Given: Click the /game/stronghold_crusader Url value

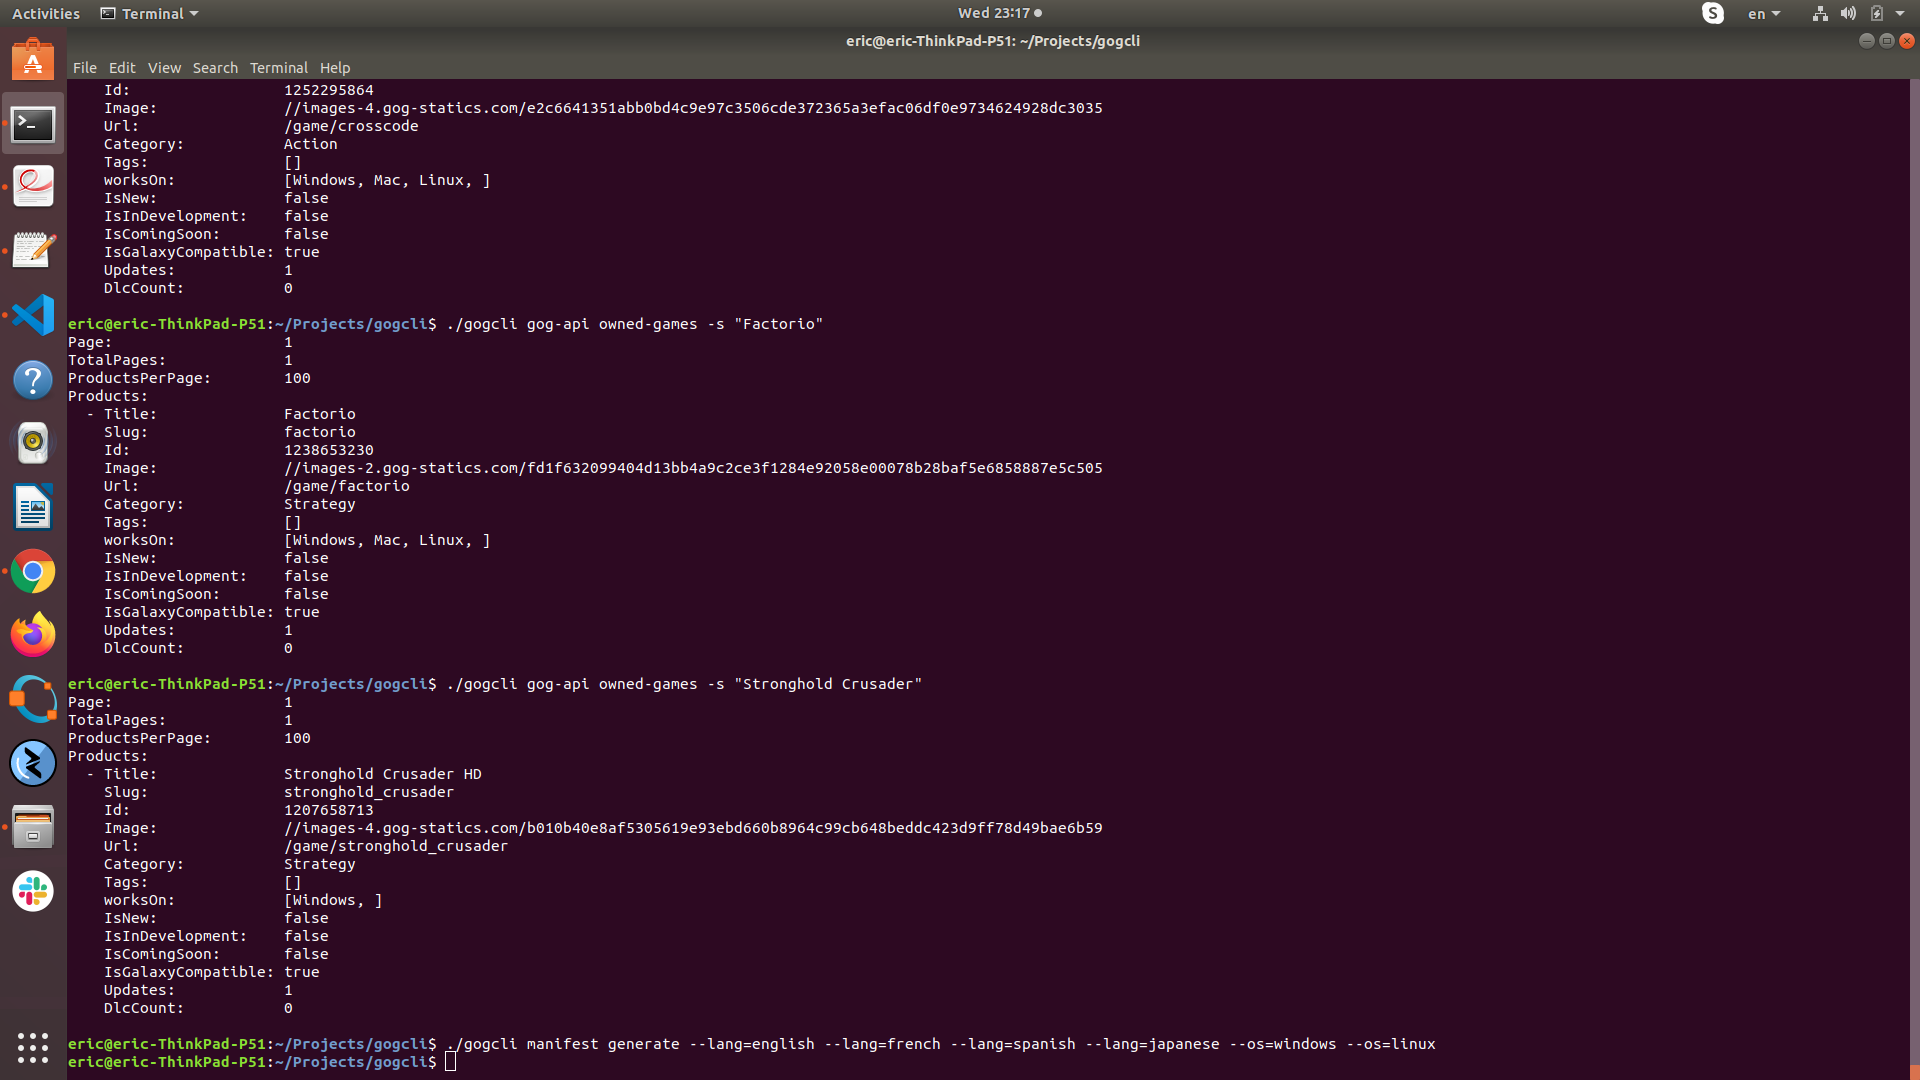Looking at the screenshot, I should tap(395, 846).
